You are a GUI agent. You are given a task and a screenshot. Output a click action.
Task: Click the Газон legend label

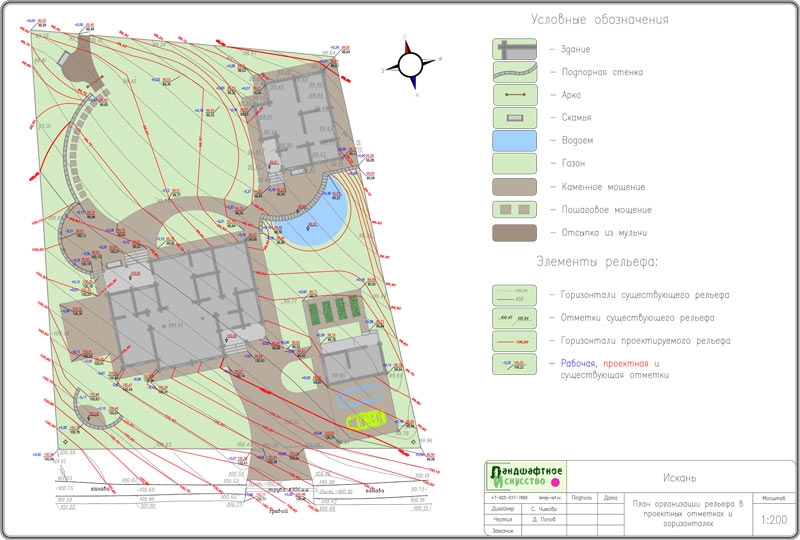pyautogui.click(x=573, y=163)
